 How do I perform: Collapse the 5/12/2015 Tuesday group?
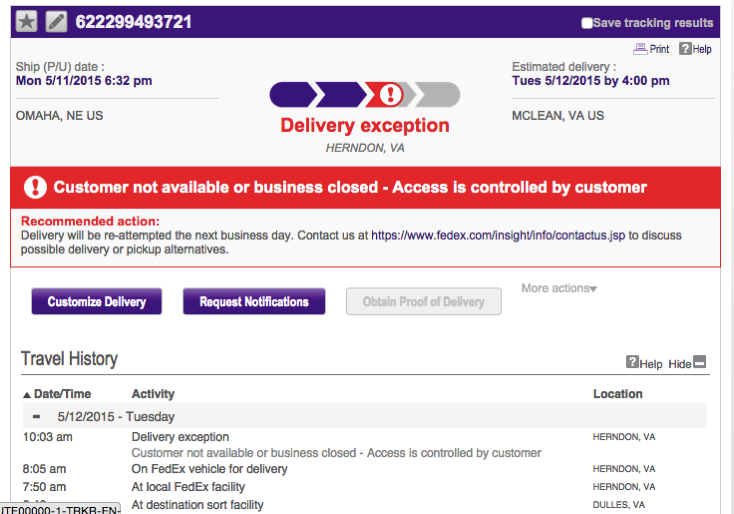[37, 416]
